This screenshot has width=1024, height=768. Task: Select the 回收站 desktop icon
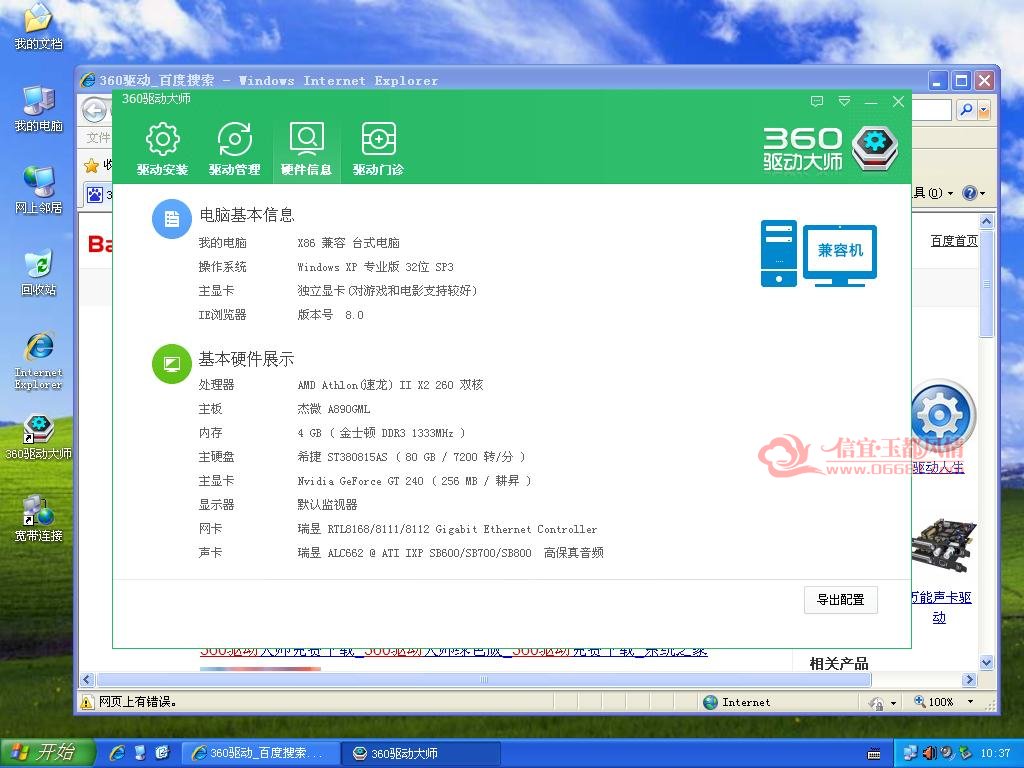[x=39, y=273]
